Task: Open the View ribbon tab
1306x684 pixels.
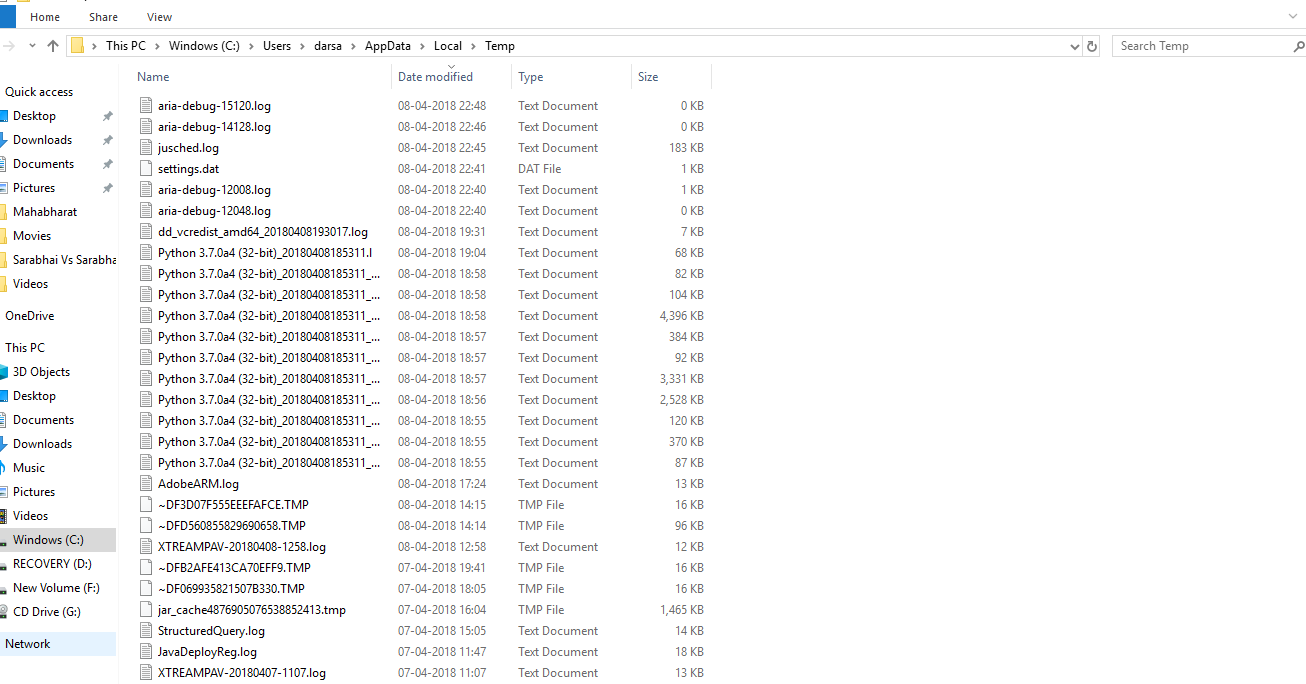Action: 159,17
